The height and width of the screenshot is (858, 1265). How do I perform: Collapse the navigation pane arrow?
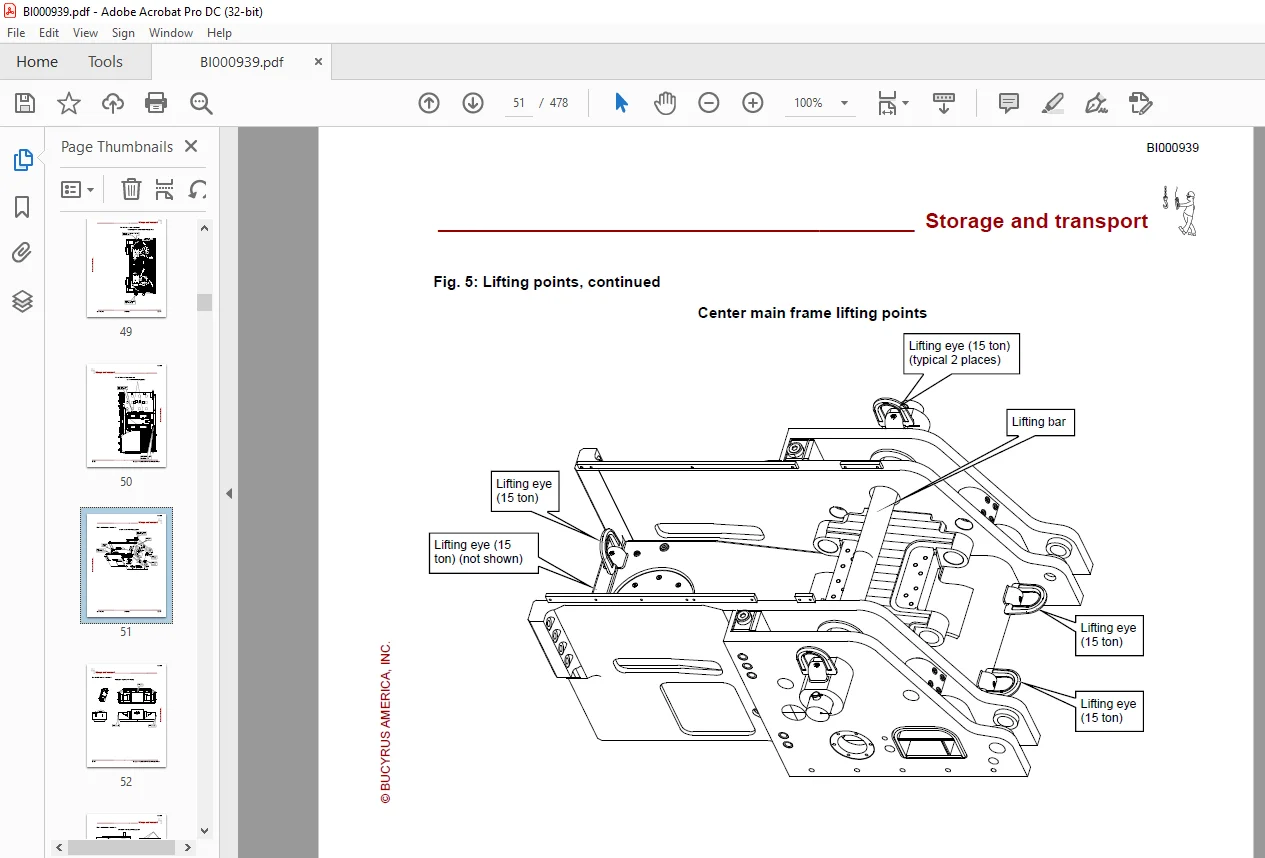pyautogui.click(x=228, y=493)
